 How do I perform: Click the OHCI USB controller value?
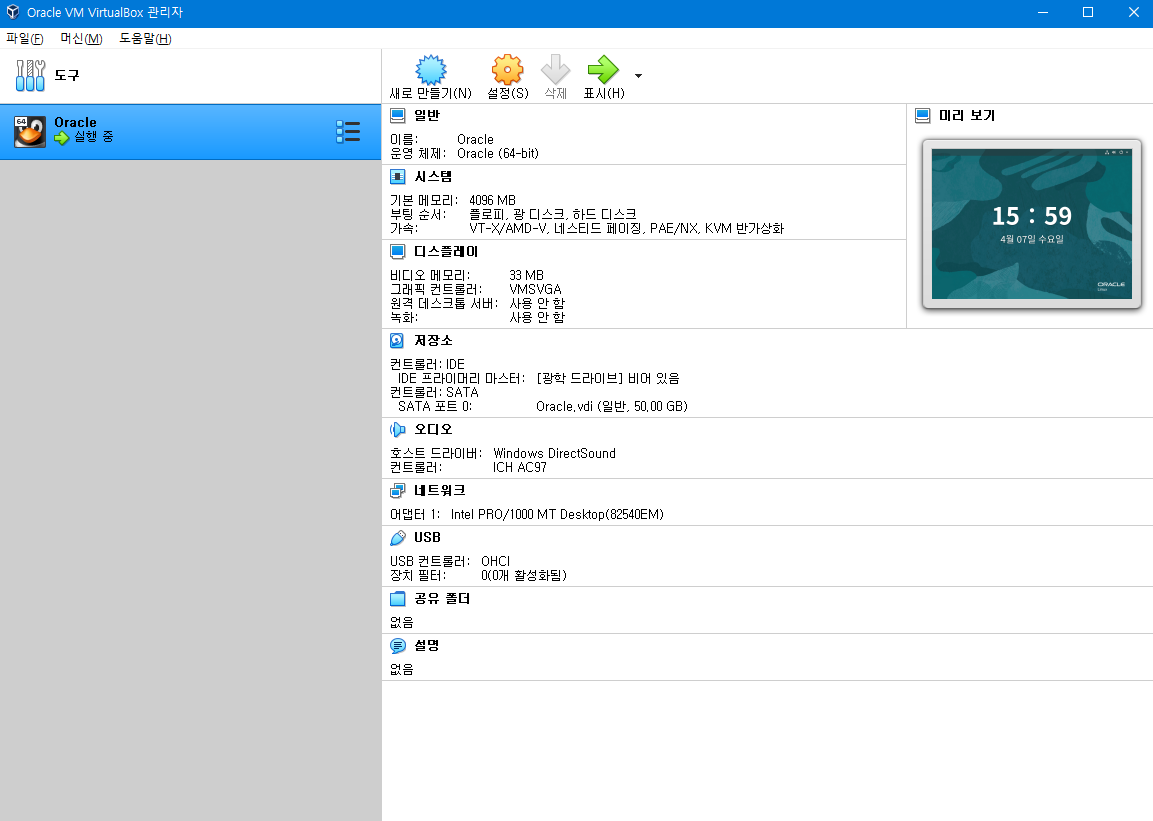tap(496, 561)
